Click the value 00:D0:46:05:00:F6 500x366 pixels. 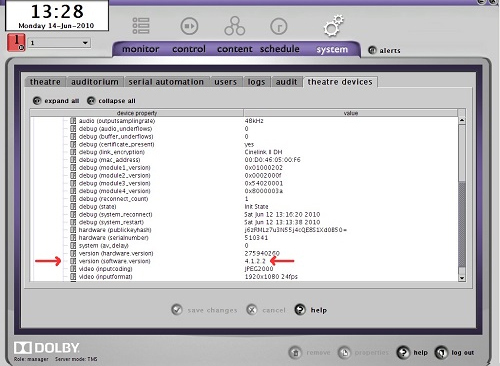(x=272, y=160)
